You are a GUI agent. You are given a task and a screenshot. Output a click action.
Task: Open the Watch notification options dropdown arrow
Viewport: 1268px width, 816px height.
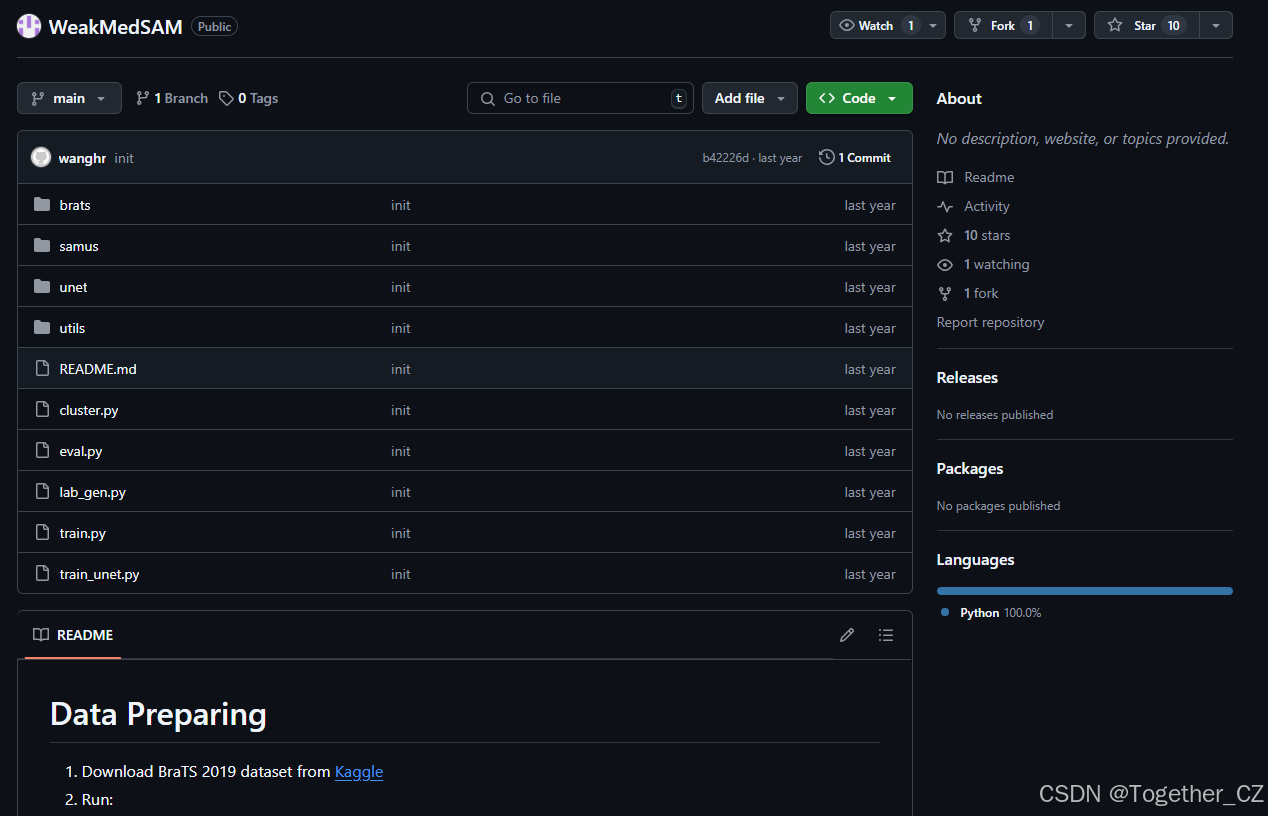click(934, 26)
